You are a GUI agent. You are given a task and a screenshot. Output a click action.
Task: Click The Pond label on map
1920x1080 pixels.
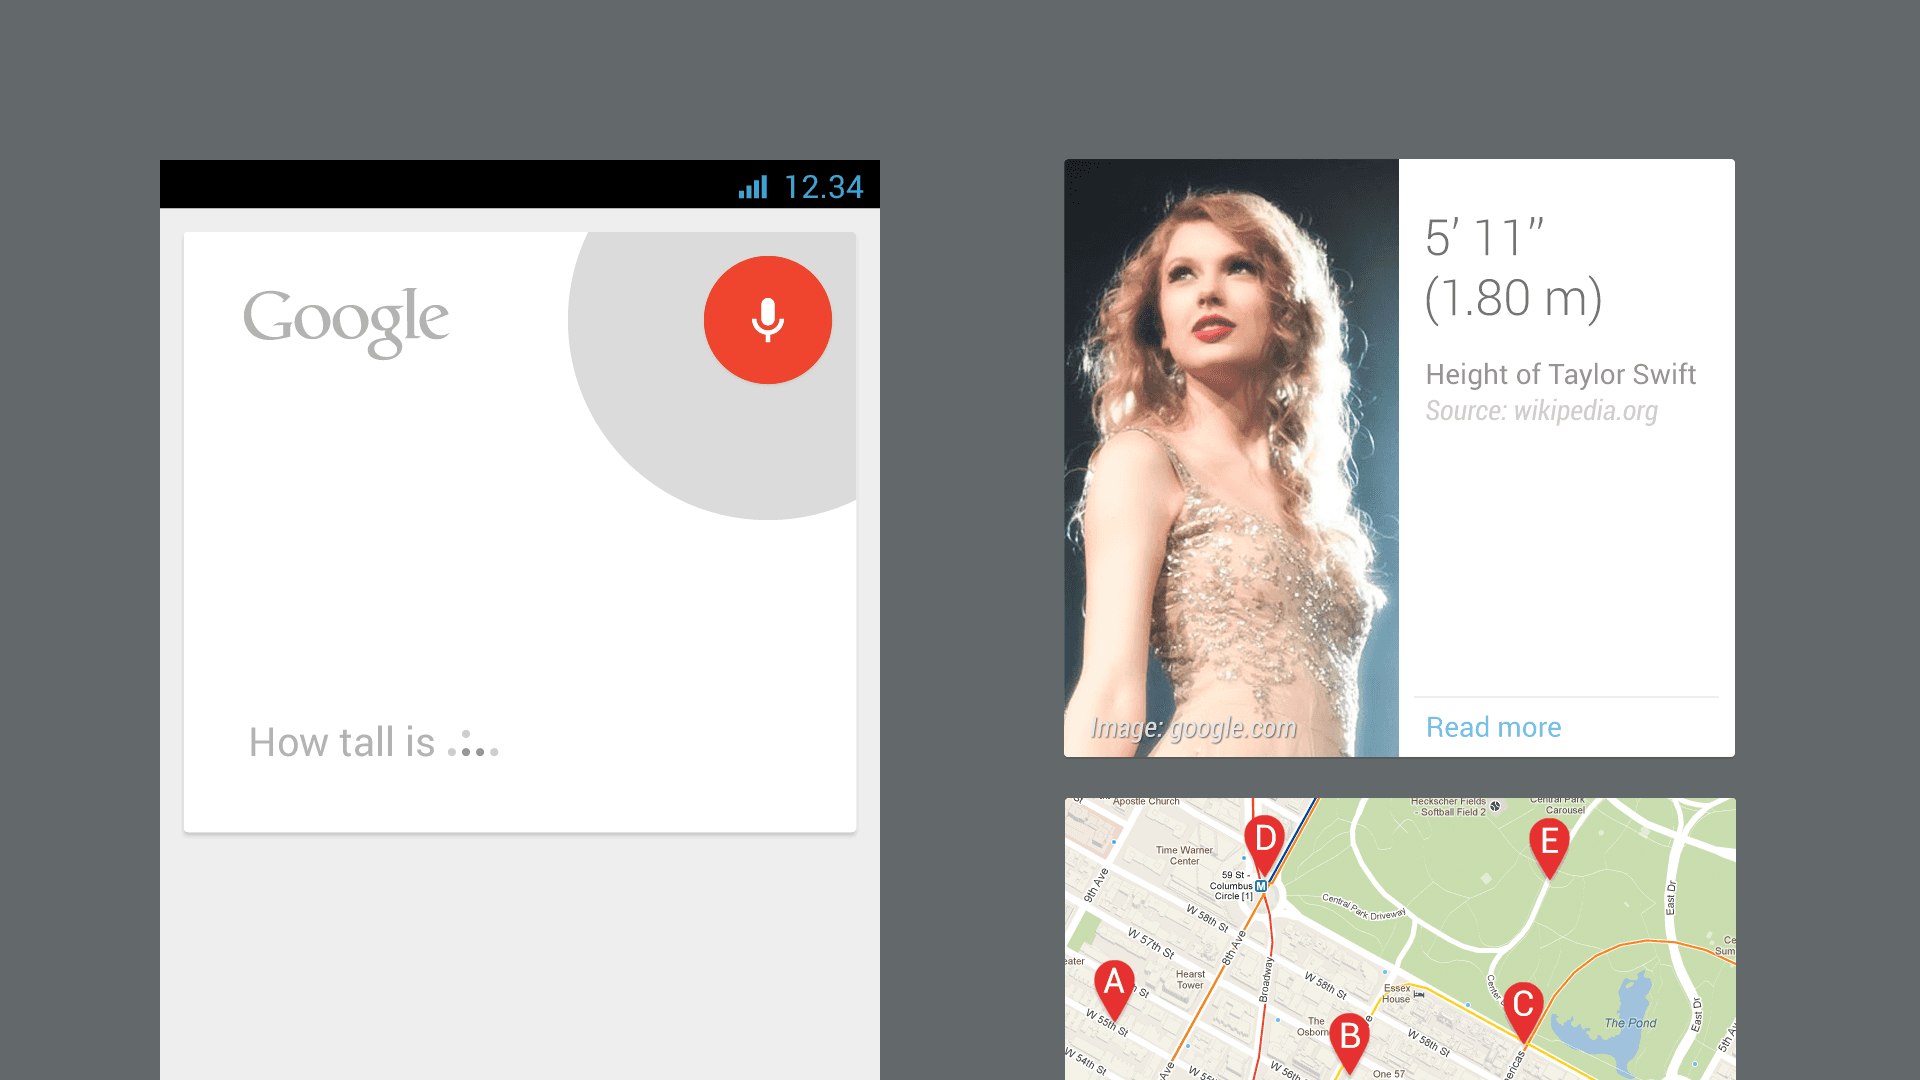tap(1630, 1023)
